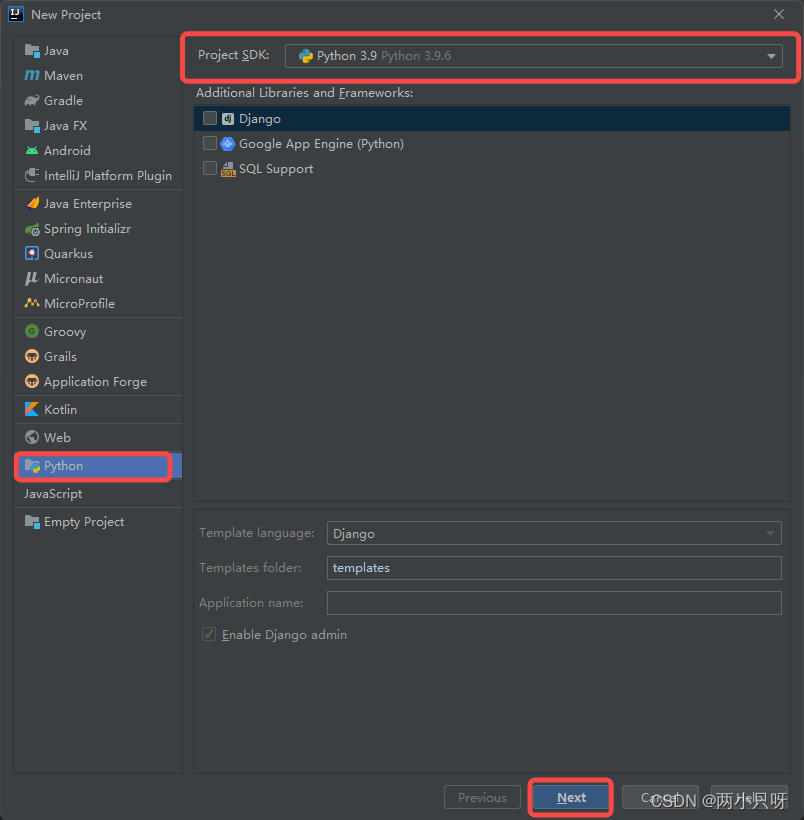This screenshot has height=820, width=804.
Task: Select JavaScript in project type list
Action: (53, 494)
